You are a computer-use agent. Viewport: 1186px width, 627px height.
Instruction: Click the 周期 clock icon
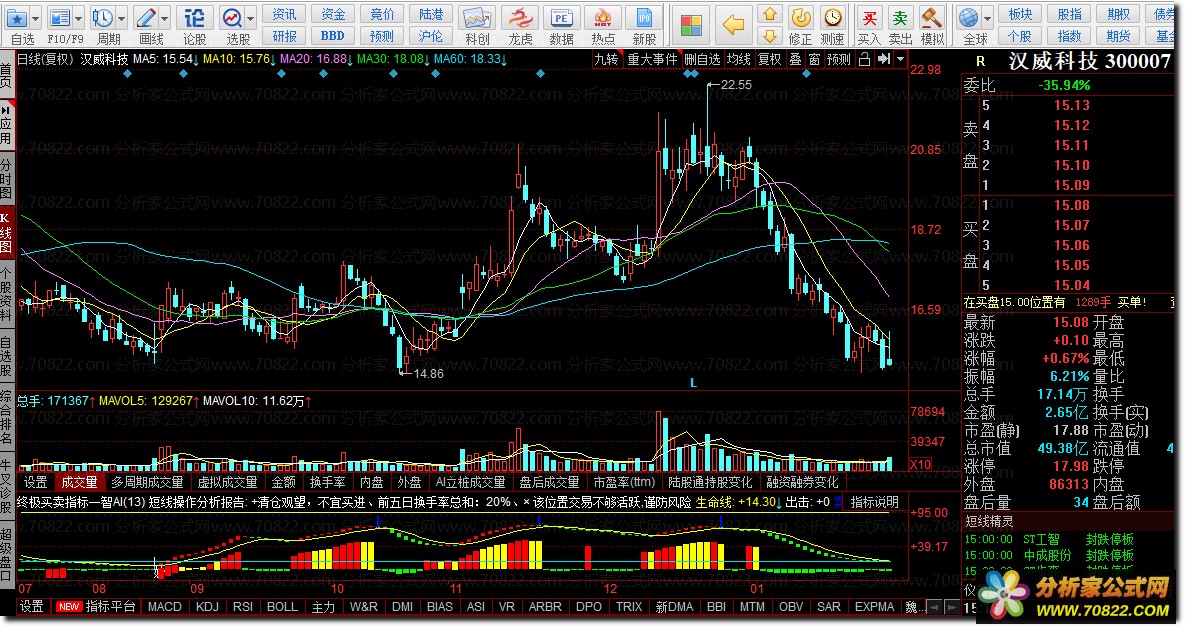click(x=102, y=18)
